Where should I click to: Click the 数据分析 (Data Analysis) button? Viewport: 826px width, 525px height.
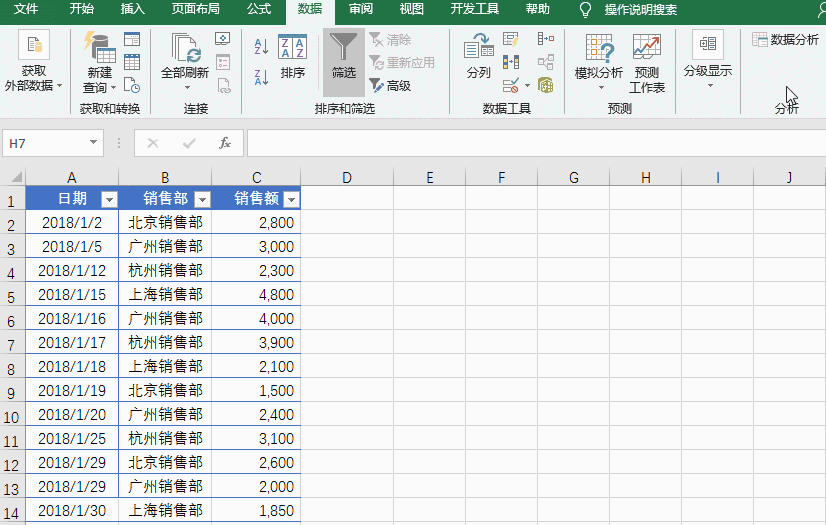point(785,39)
